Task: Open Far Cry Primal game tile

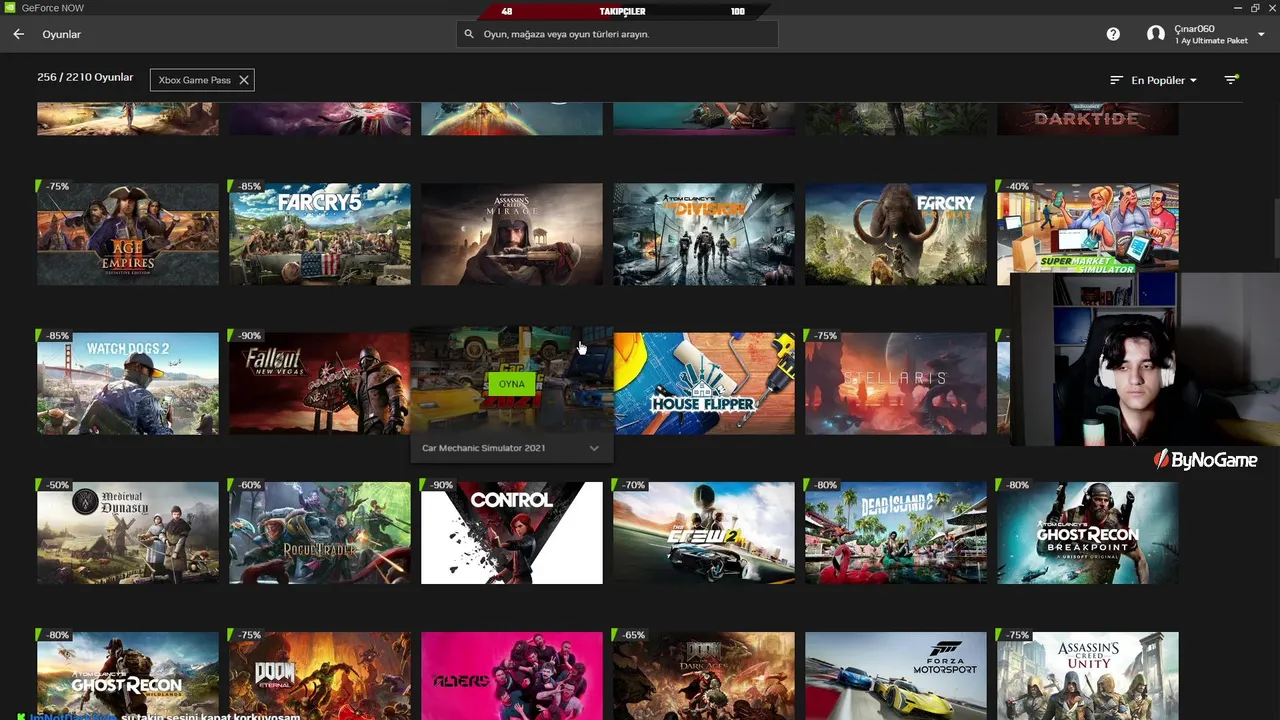Action: 896,234
